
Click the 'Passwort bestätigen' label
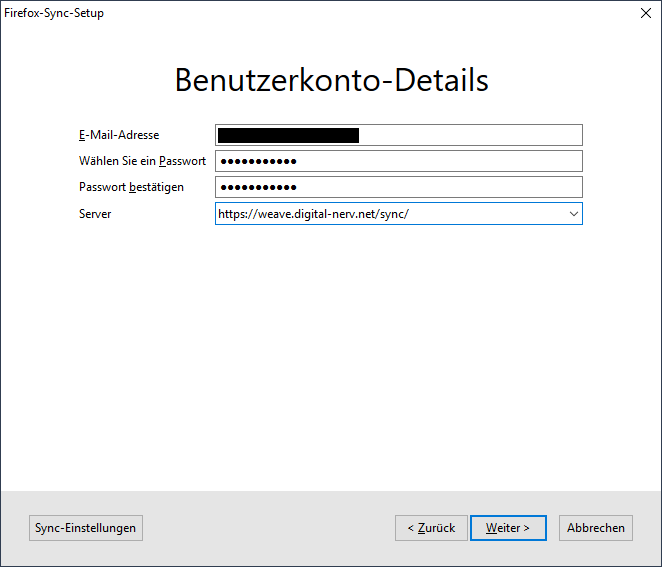pos(131,187)
